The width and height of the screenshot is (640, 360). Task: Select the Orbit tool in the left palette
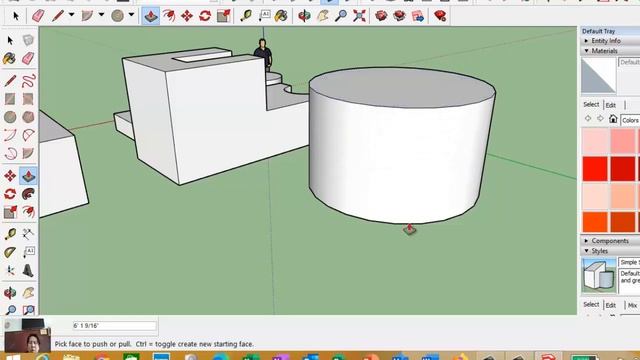pyautogui.click(x=10, y=292)
